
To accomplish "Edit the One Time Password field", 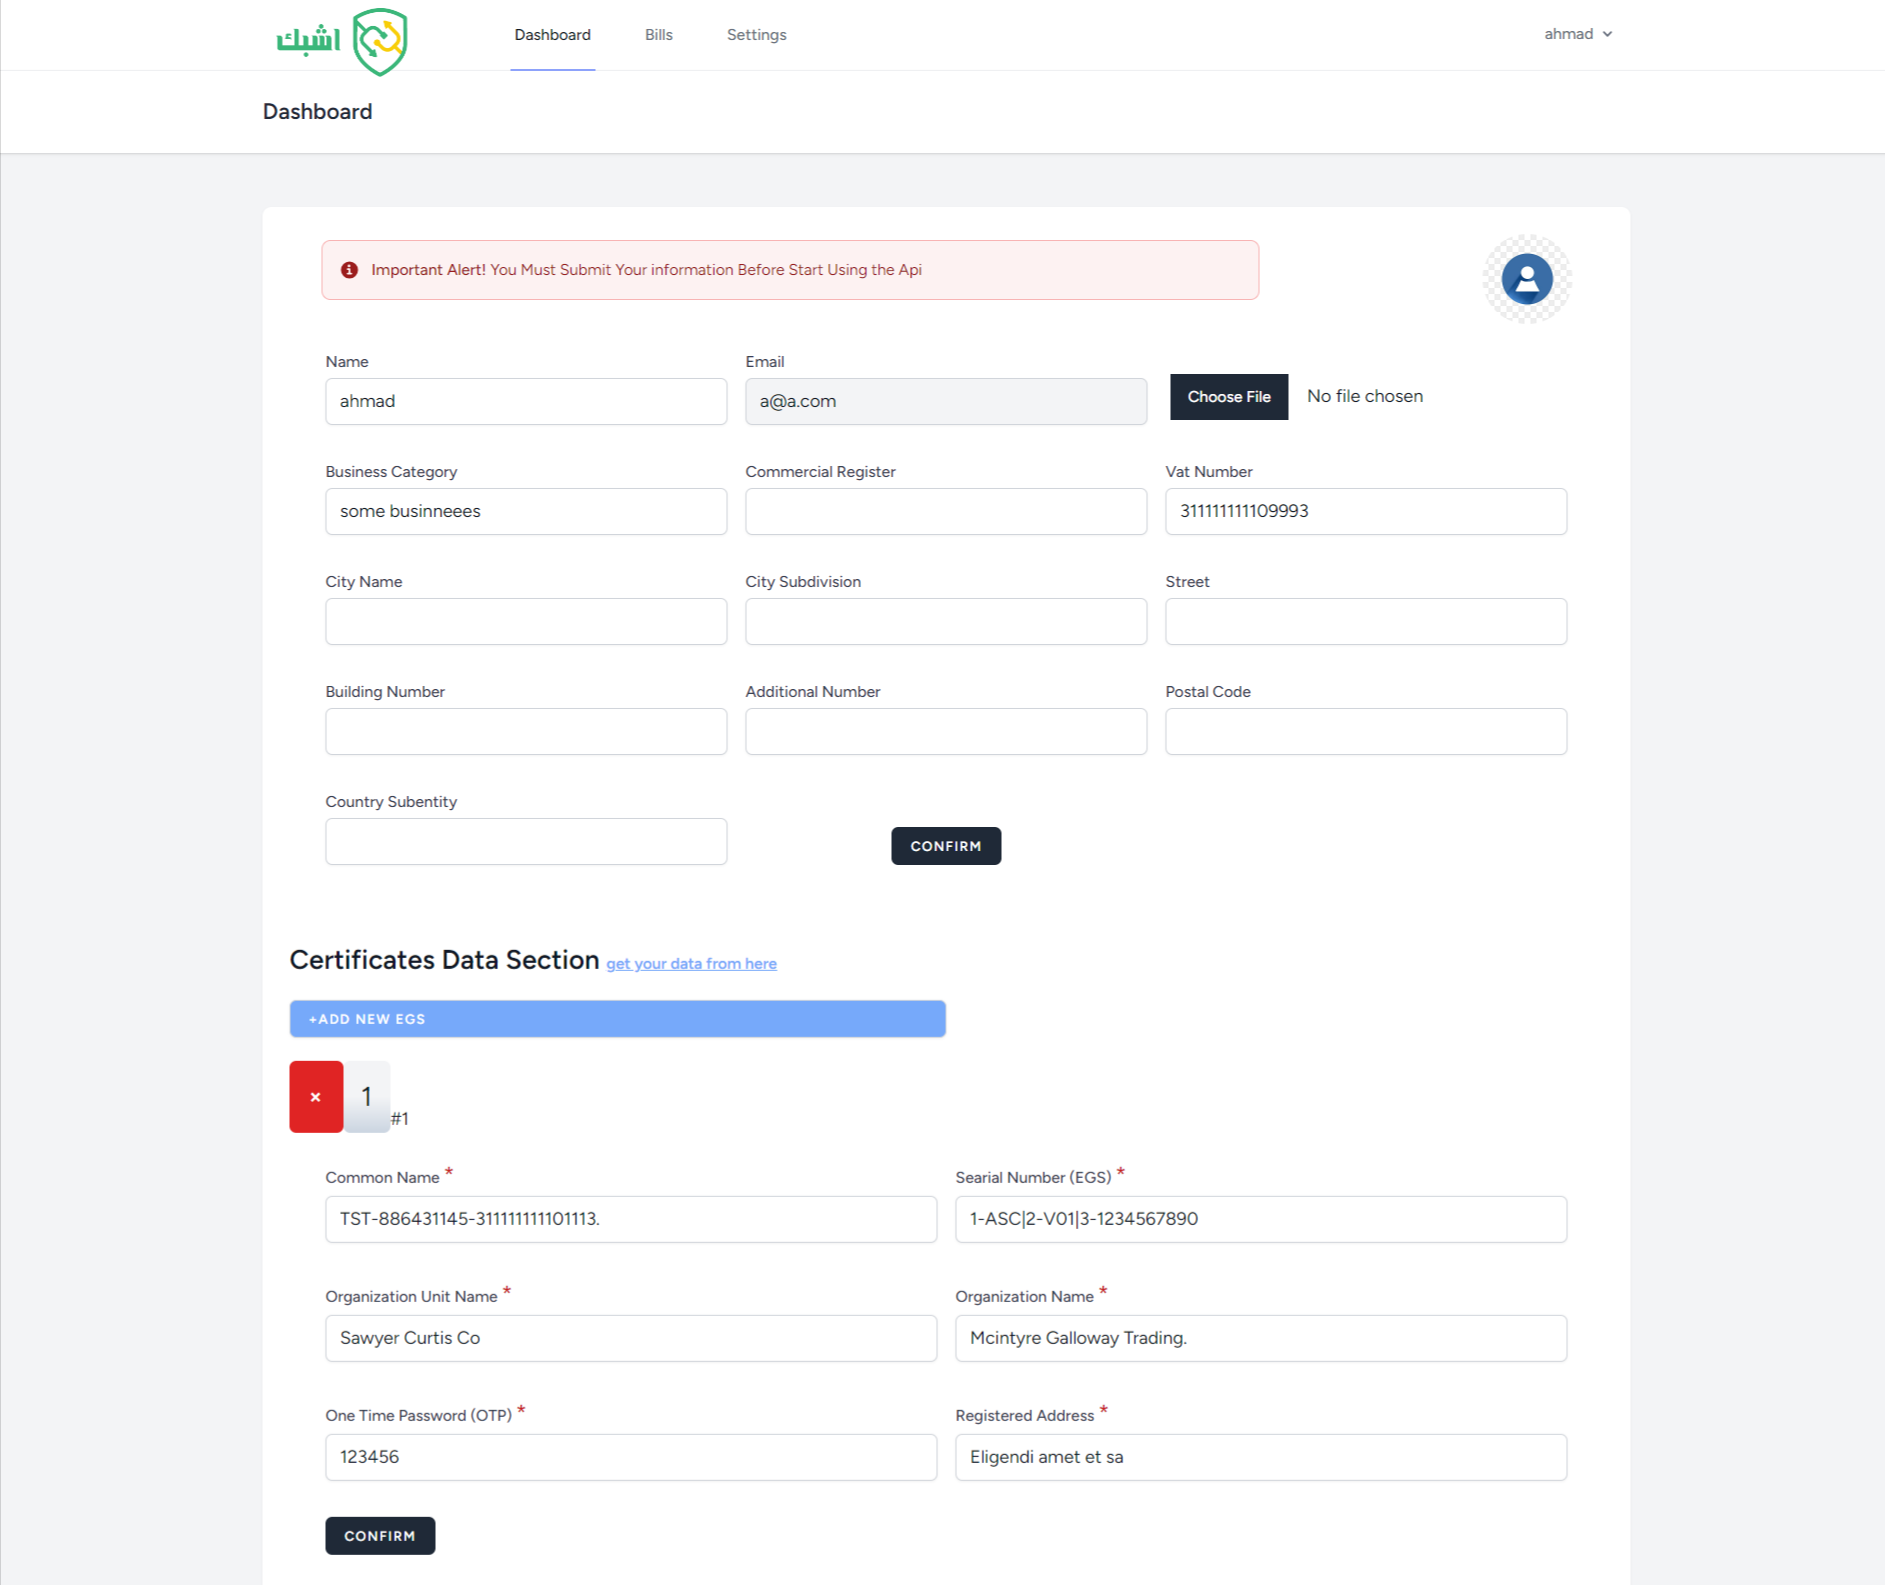I will 630,1457.
